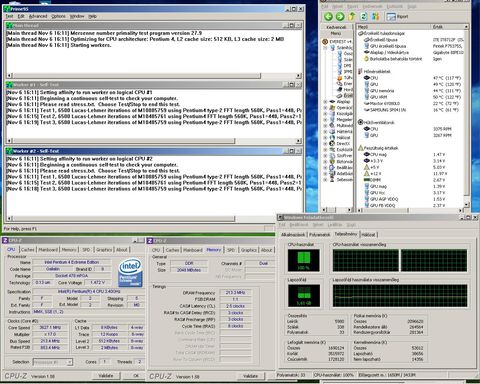Screen dimensions: 480x384
Task: Click the Prime95 title bar icon
Action: click(7, 9)
